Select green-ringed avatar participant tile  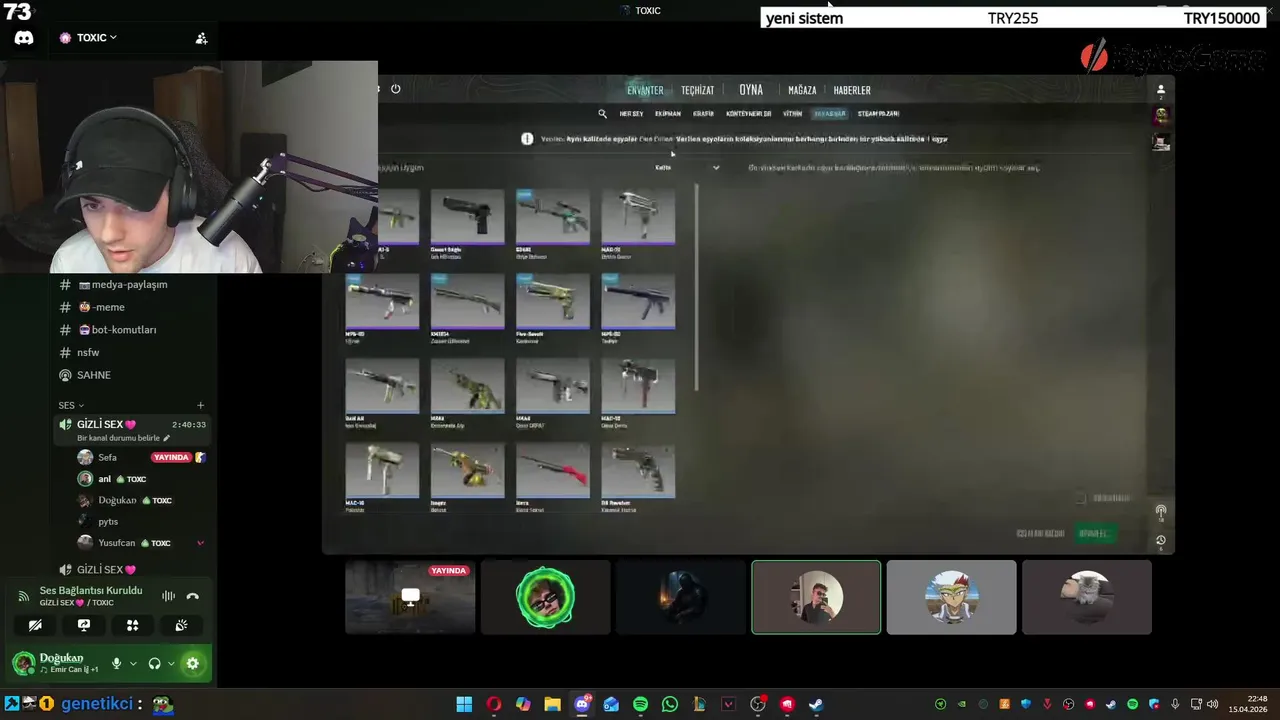545,597
